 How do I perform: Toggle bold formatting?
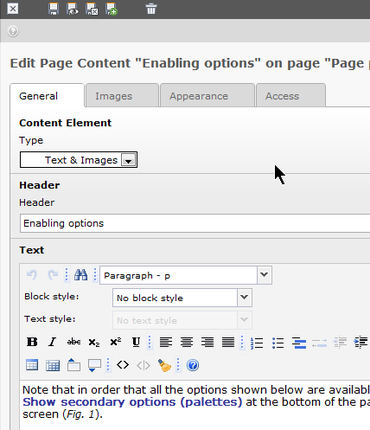32,342
